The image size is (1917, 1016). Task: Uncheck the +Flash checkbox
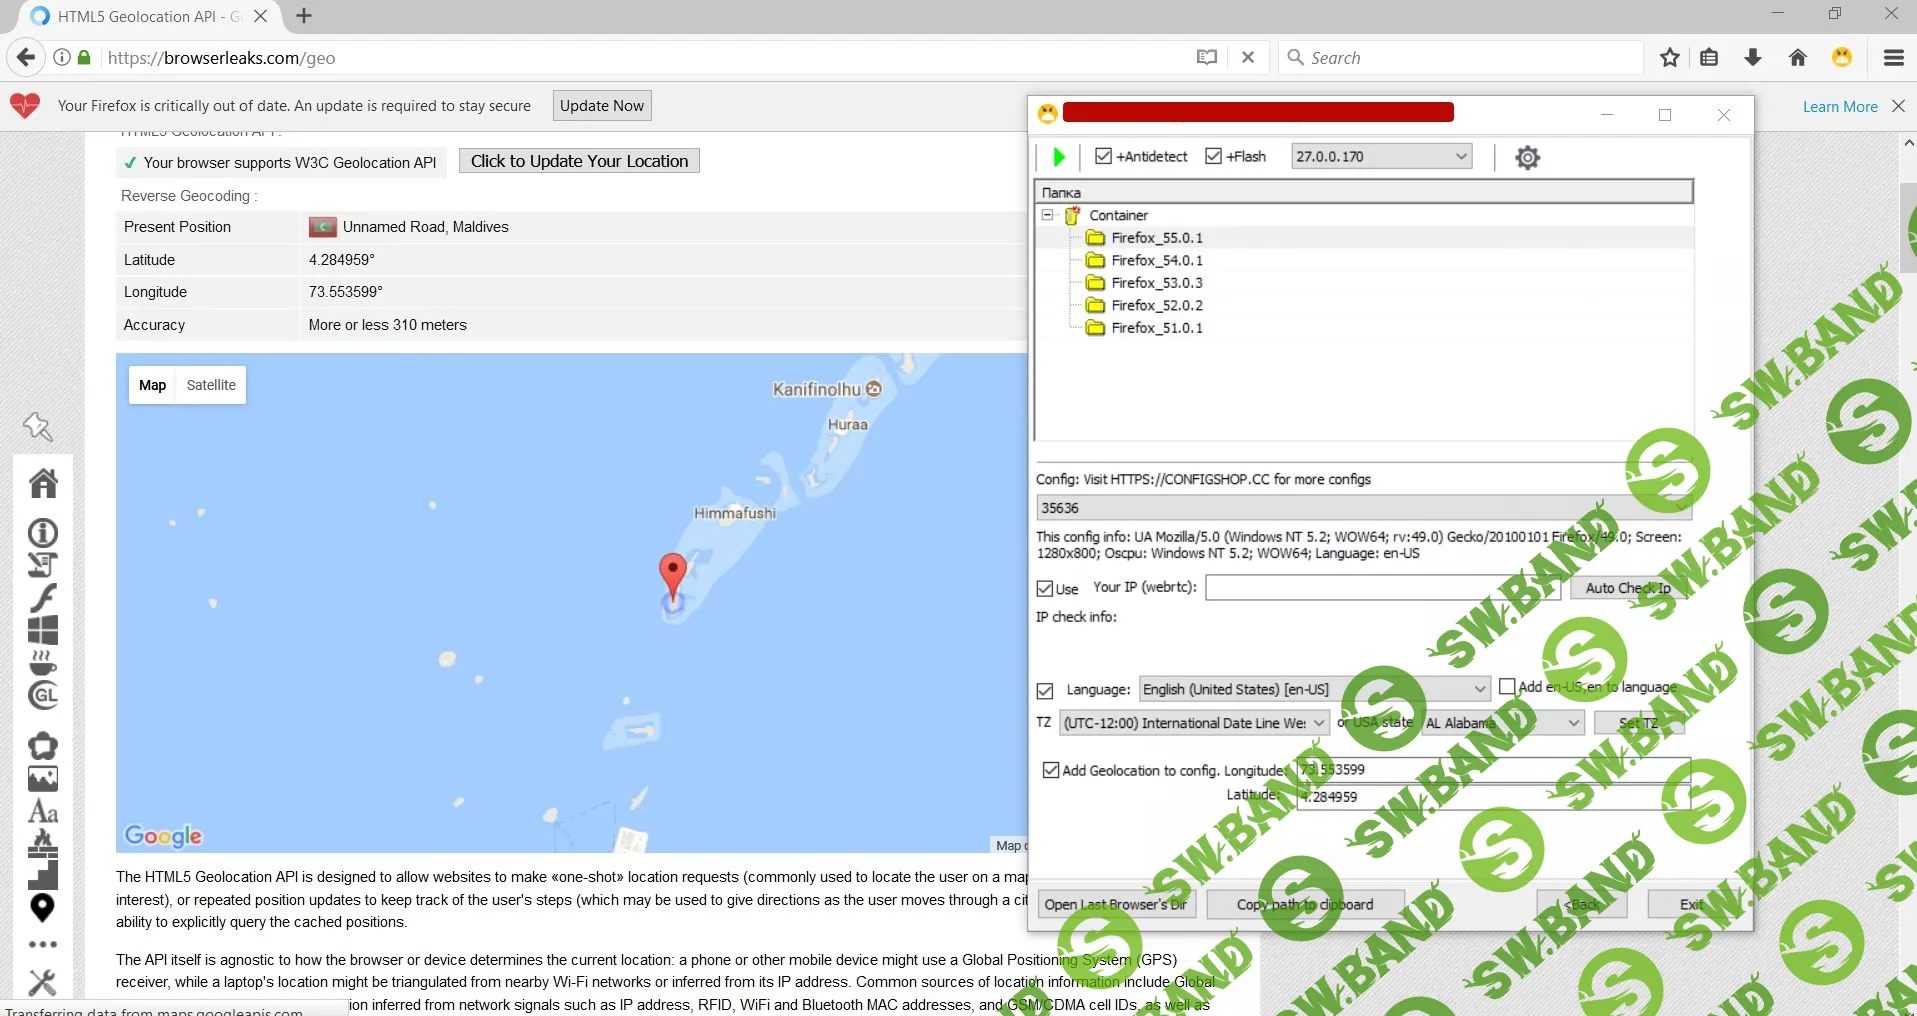[1214, 156]
